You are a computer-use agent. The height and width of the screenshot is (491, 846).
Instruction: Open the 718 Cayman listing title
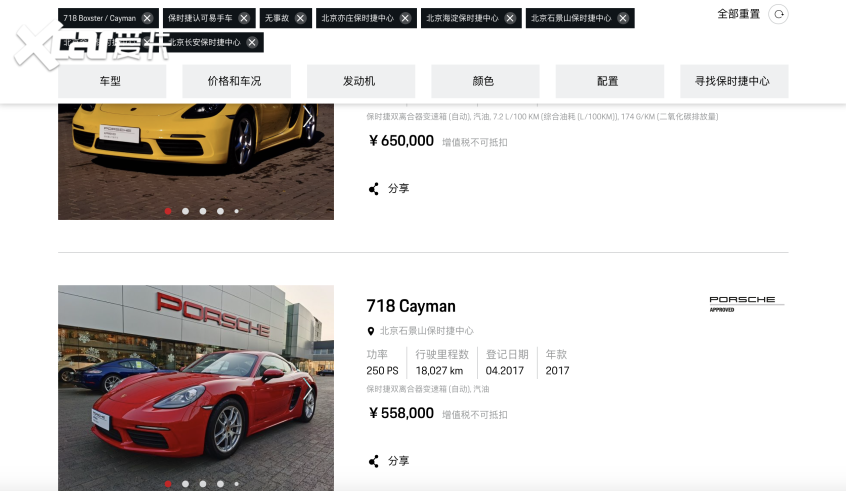point(411,306)
